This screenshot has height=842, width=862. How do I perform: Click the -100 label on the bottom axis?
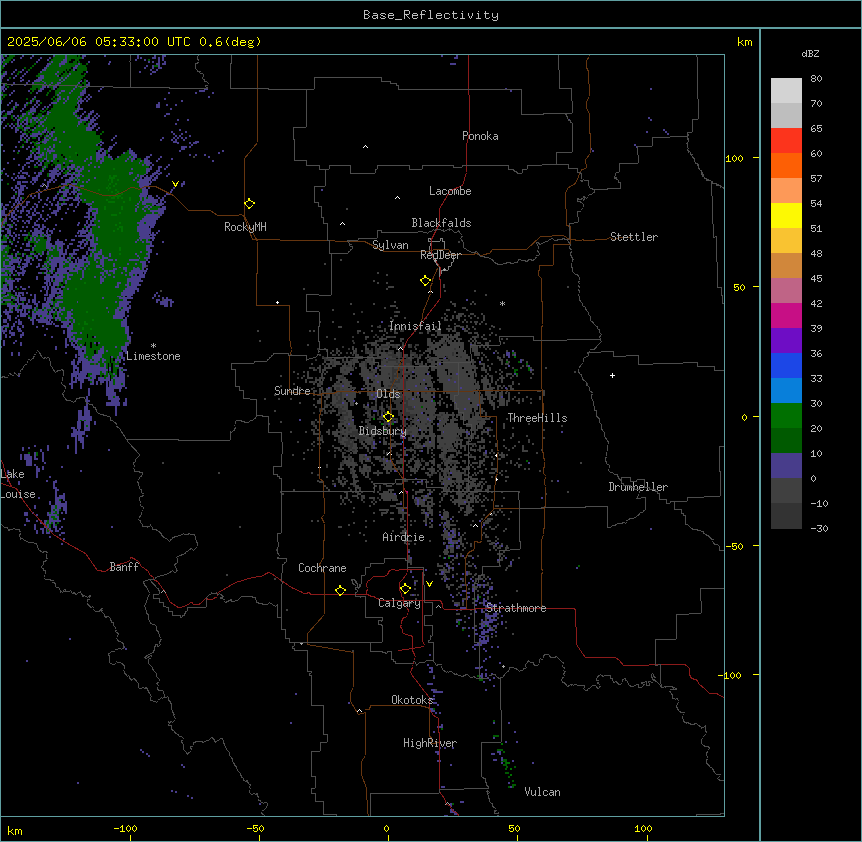pos(125,828)
